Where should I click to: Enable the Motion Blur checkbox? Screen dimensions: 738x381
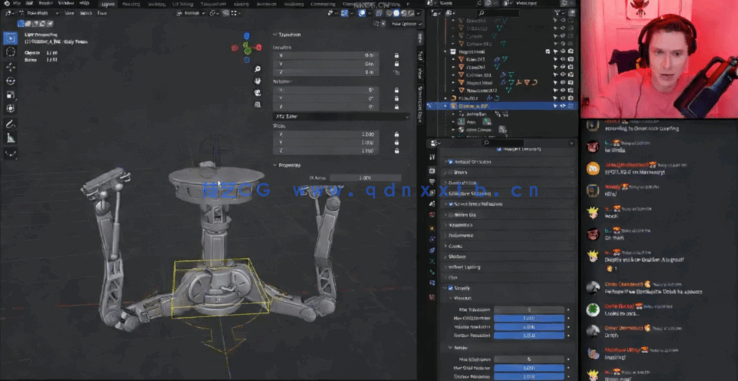[x=450, y=215]
